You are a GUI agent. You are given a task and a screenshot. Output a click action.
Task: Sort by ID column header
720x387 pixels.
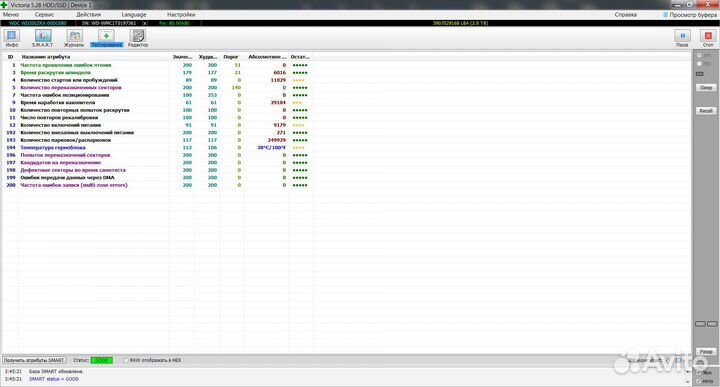point(10,57)
